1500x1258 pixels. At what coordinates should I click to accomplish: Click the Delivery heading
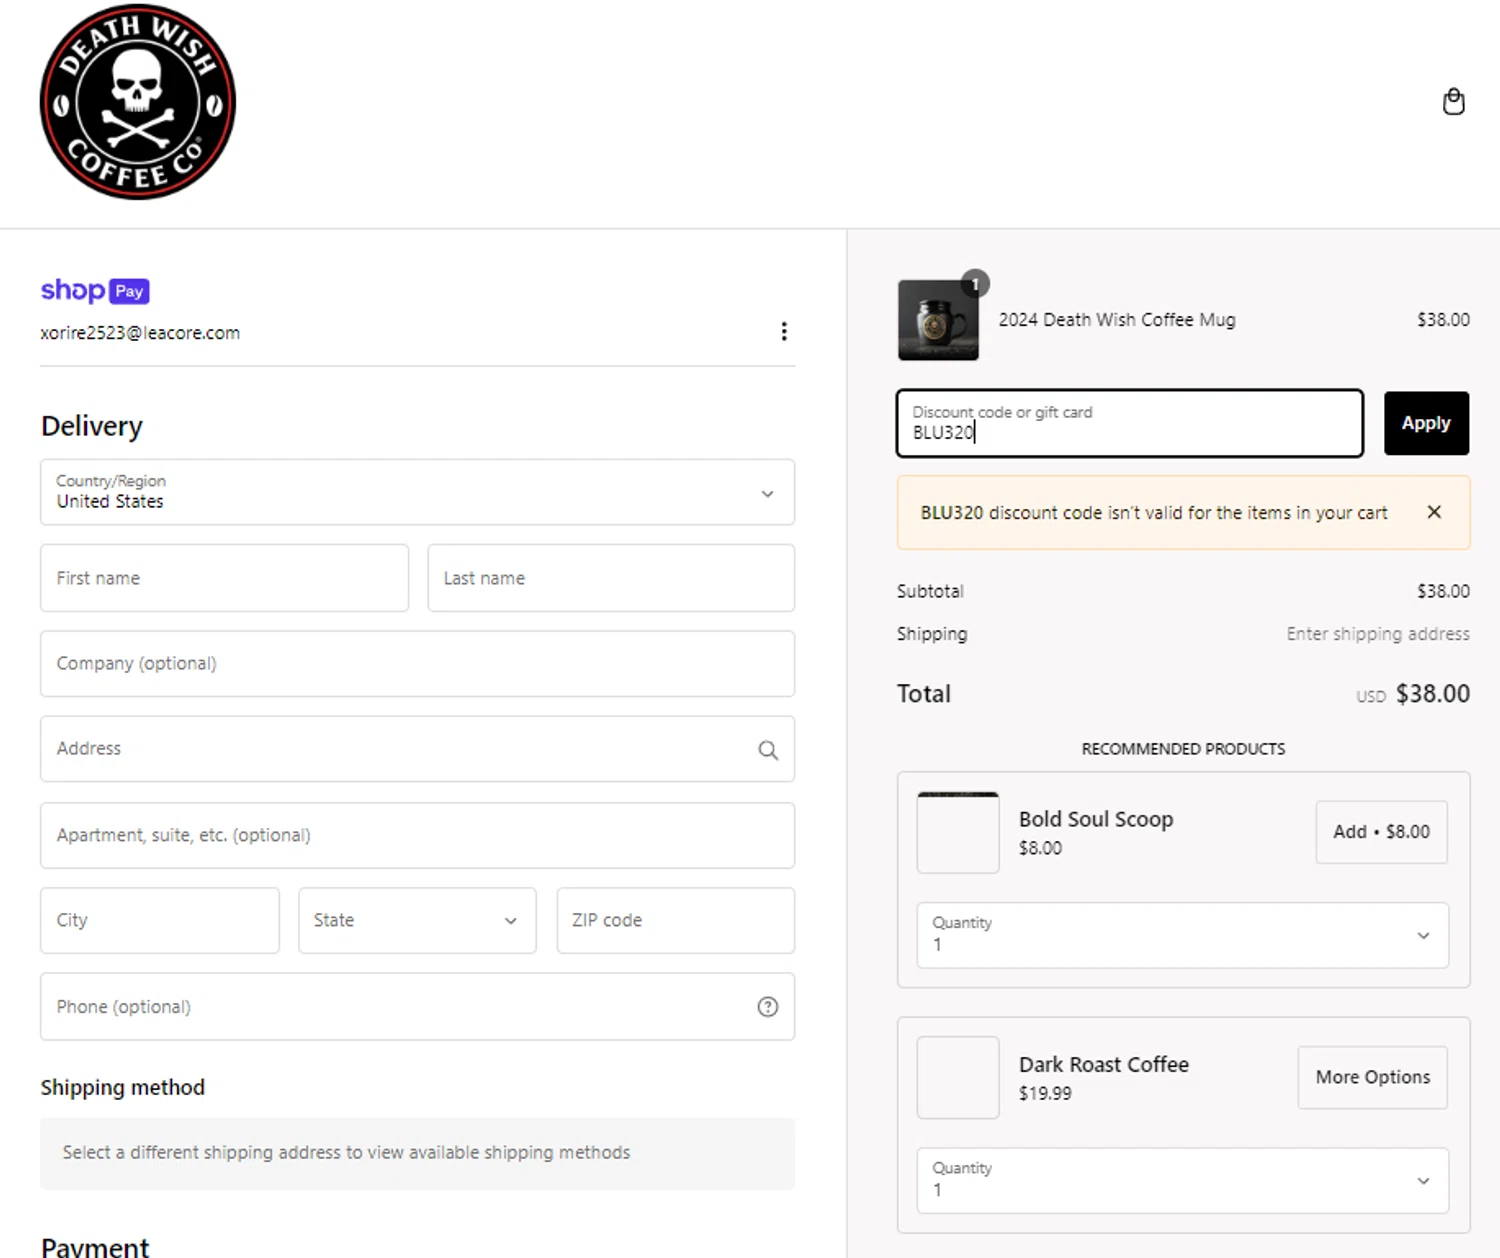coord(92,426)
